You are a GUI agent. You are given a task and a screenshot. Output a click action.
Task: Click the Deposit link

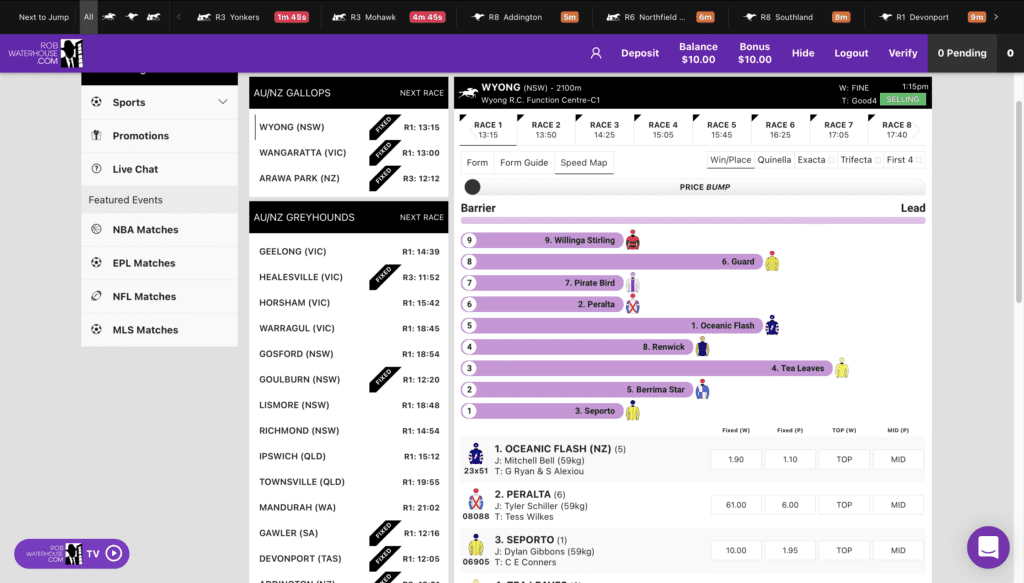(640, 54)
